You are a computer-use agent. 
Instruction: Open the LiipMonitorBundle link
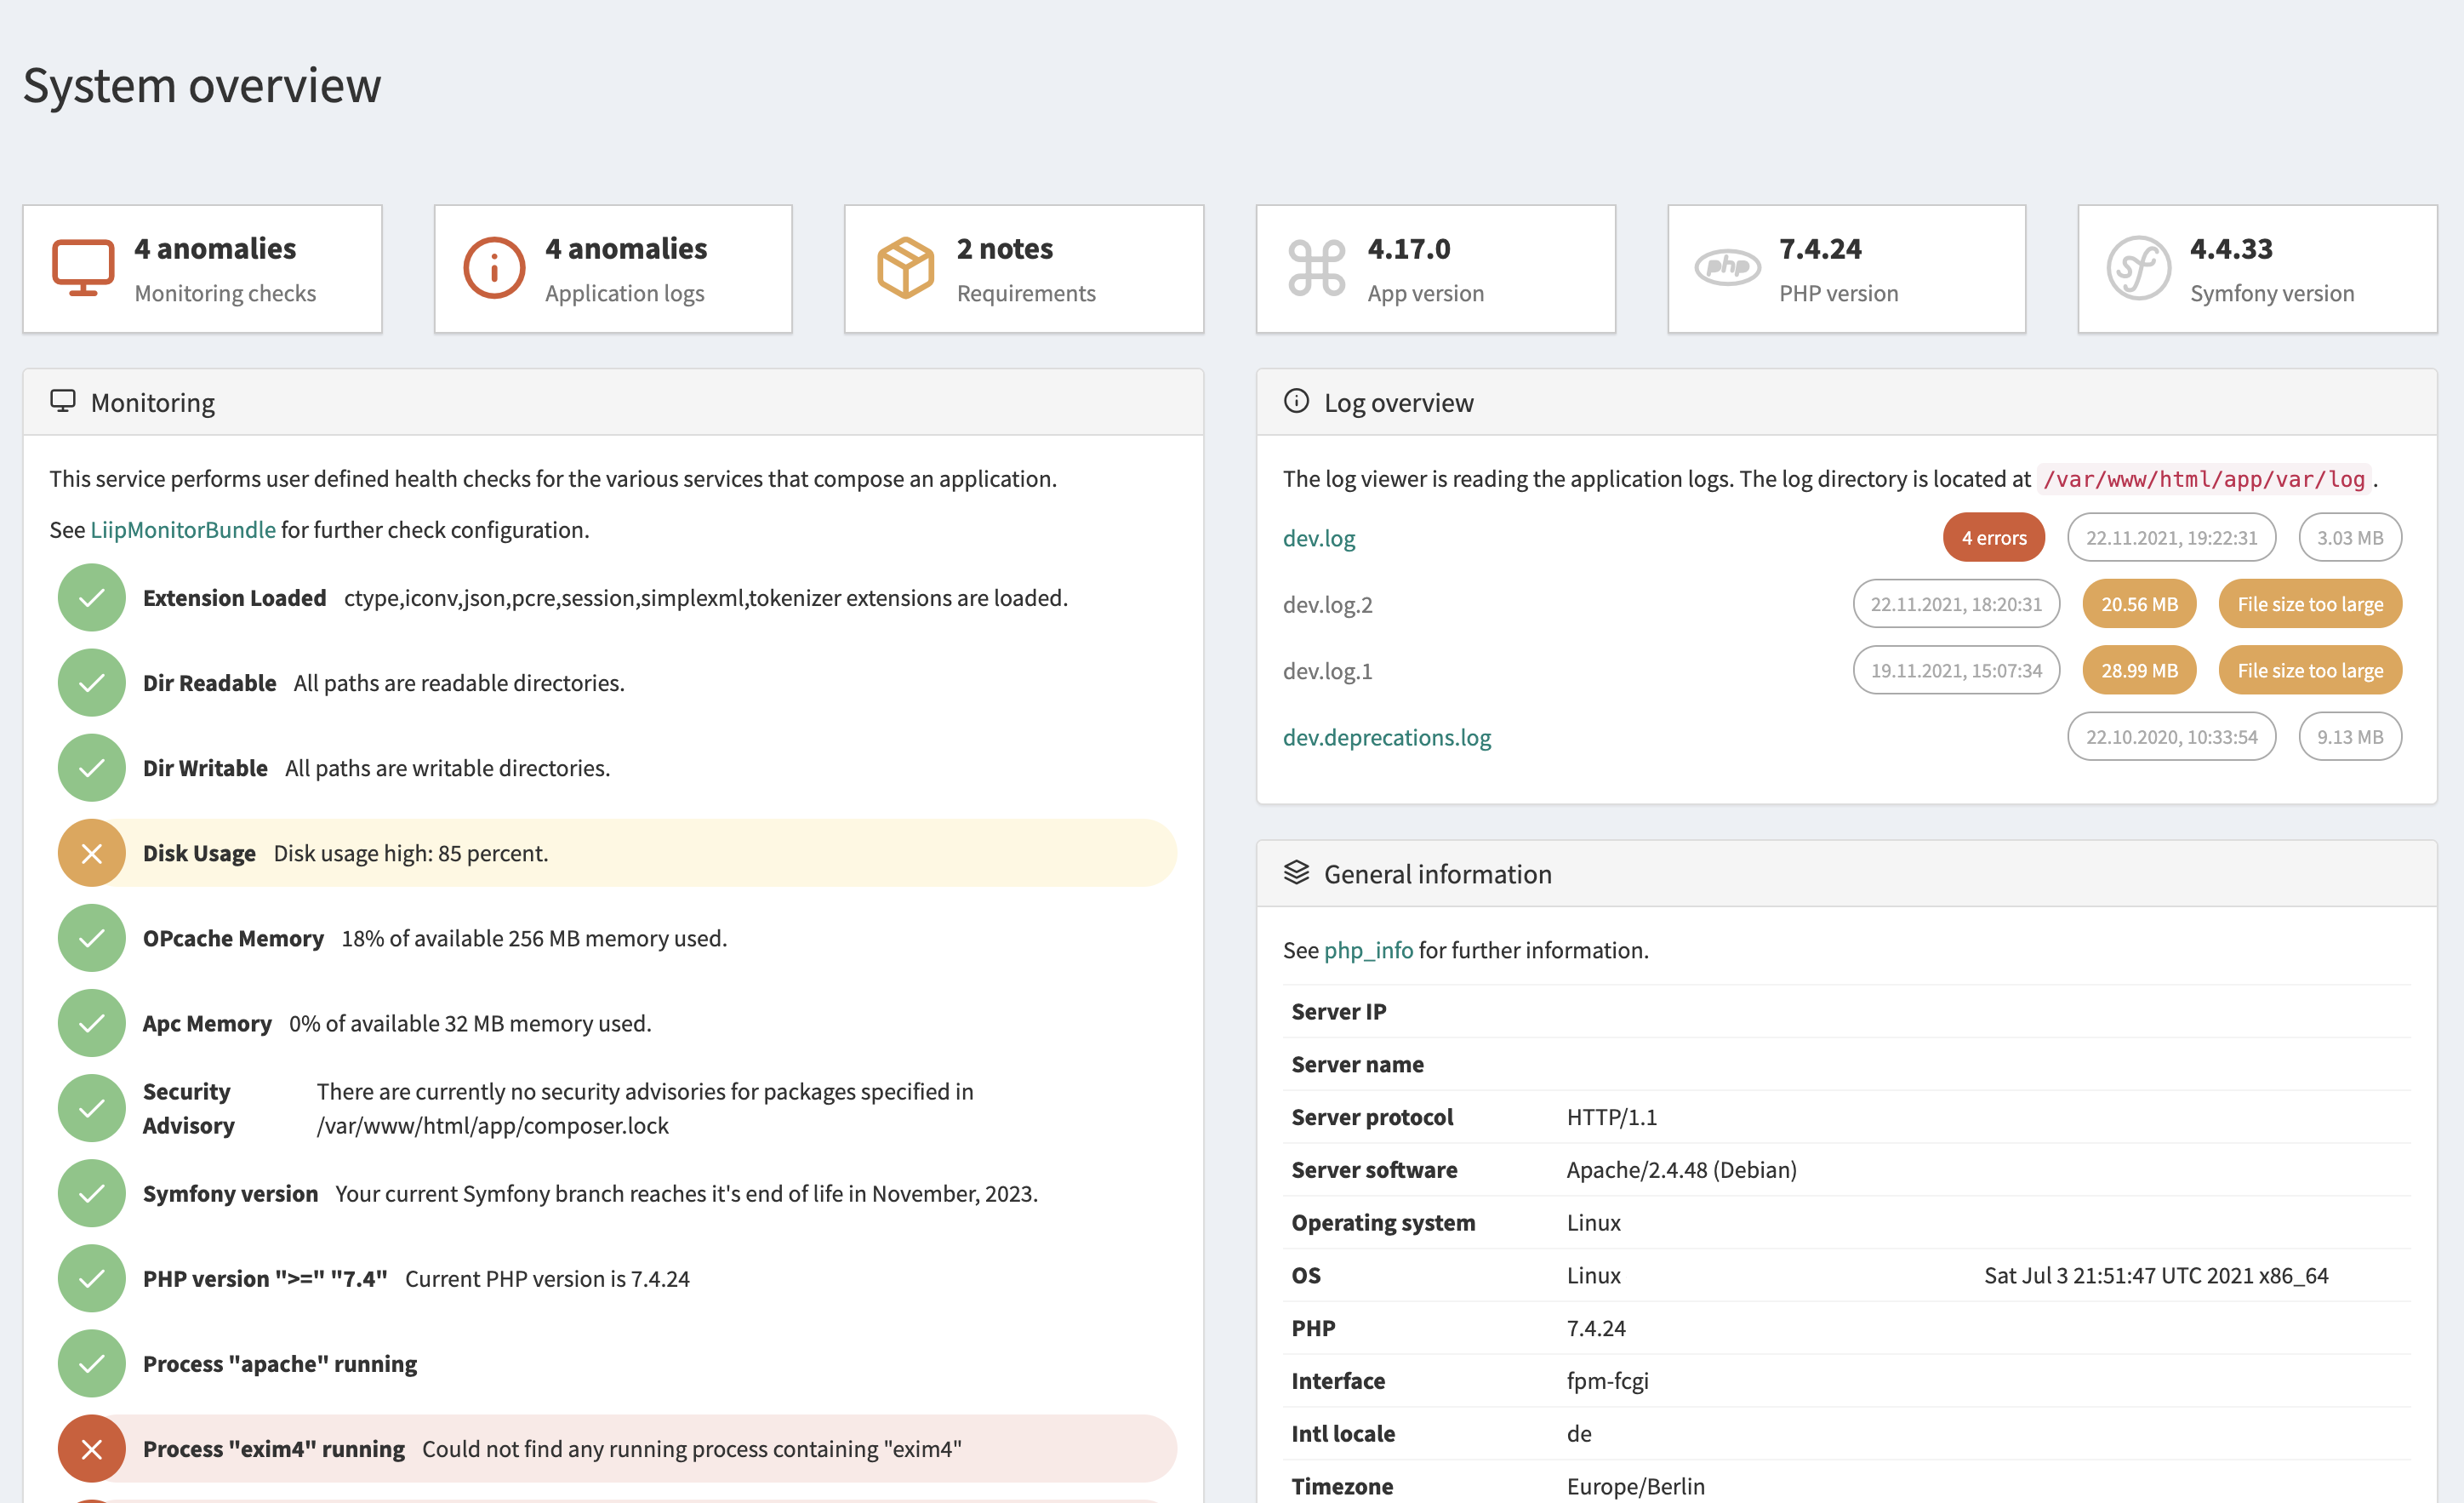pos(183,530)
